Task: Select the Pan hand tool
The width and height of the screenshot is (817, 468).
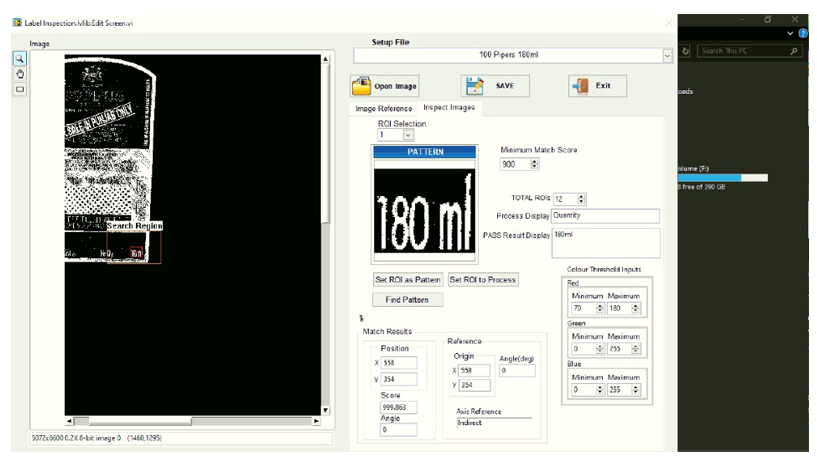Action: tap(19, 74)
